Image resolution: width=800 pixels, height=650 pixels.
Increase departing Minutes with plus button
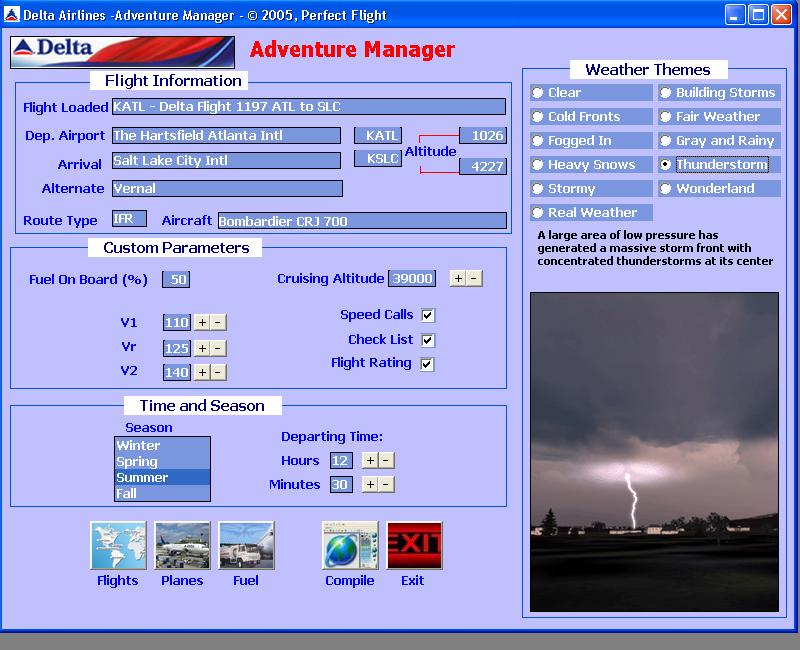coord(370,484)
